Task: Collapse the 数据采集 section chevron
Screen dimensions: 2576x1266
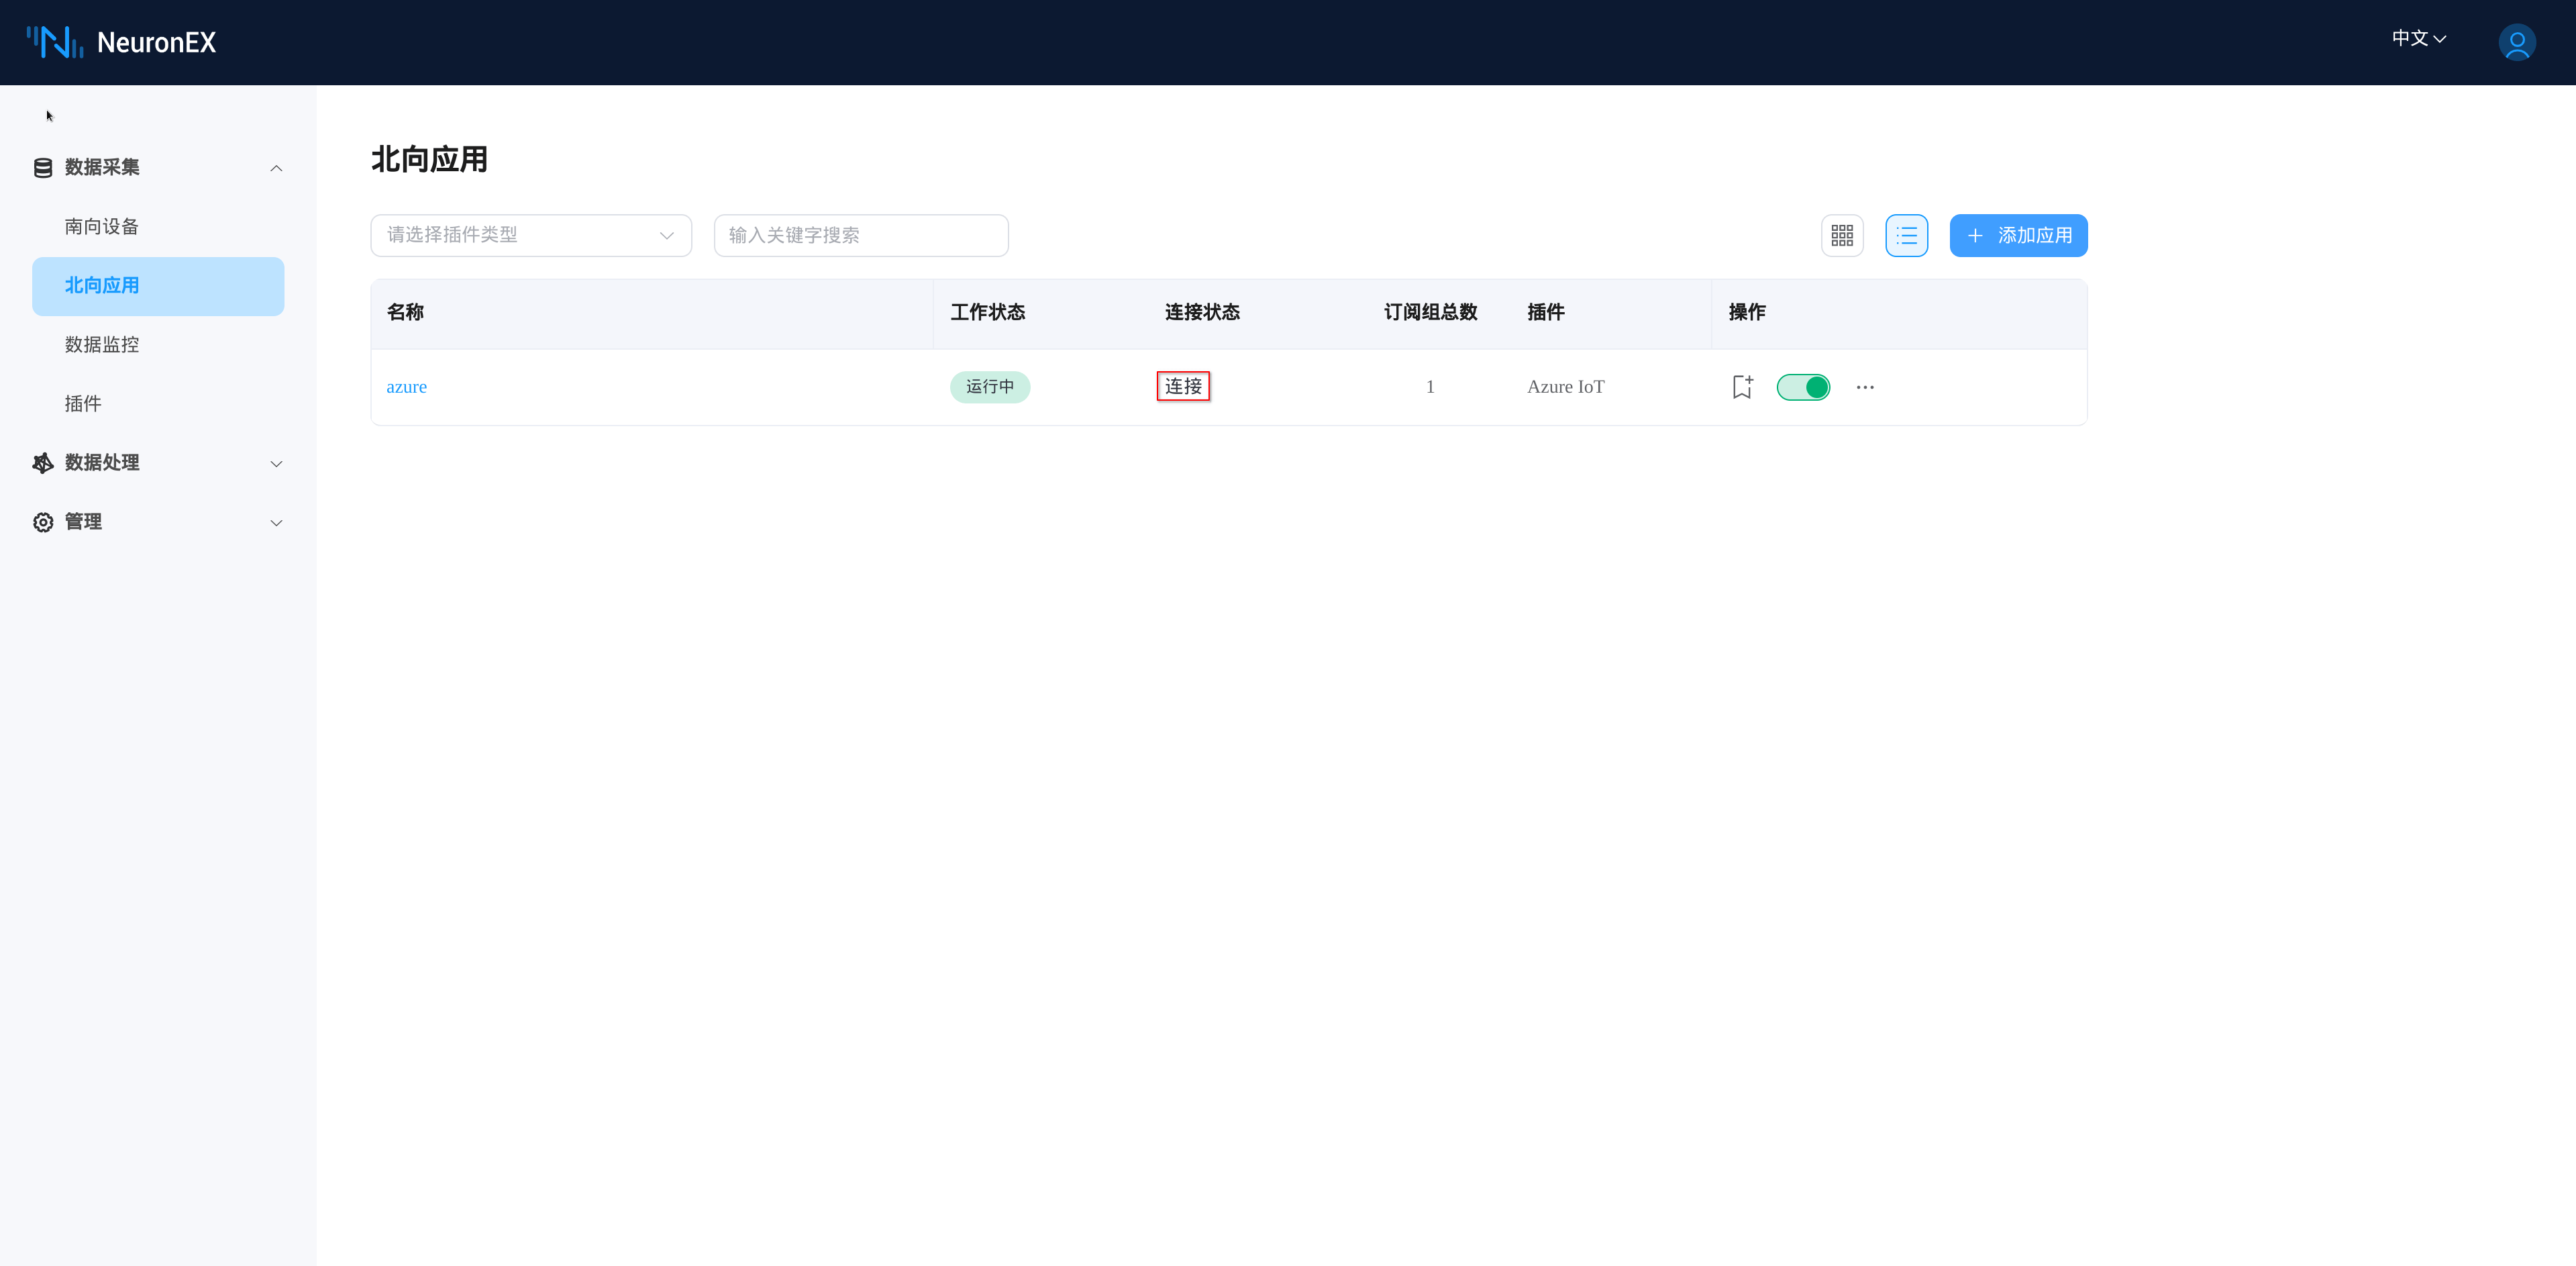Action: (x=276, y=167)
